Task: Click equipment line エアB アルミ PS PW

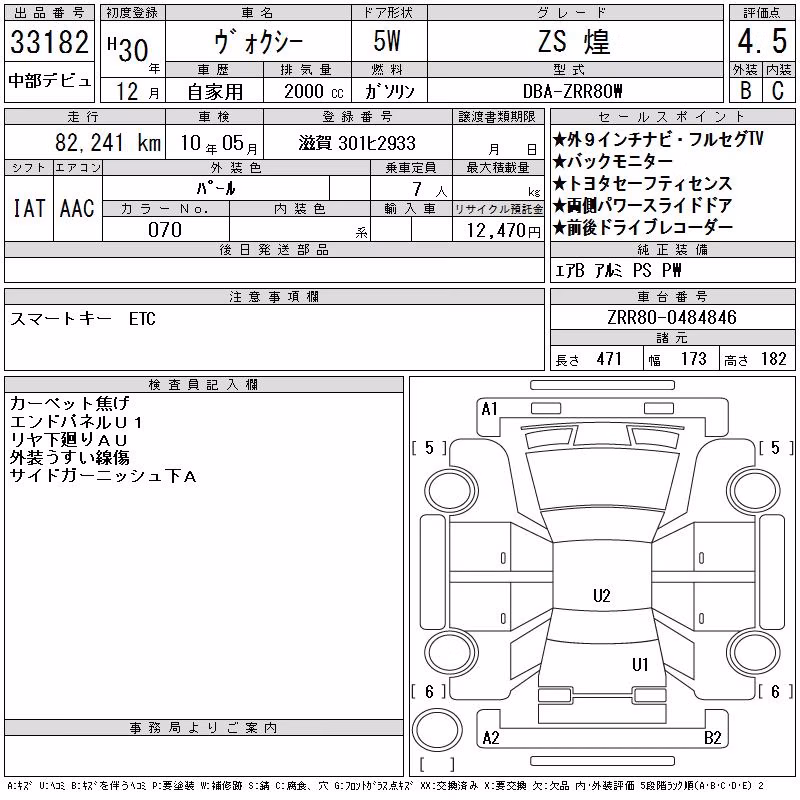Action: coord(618,270)
